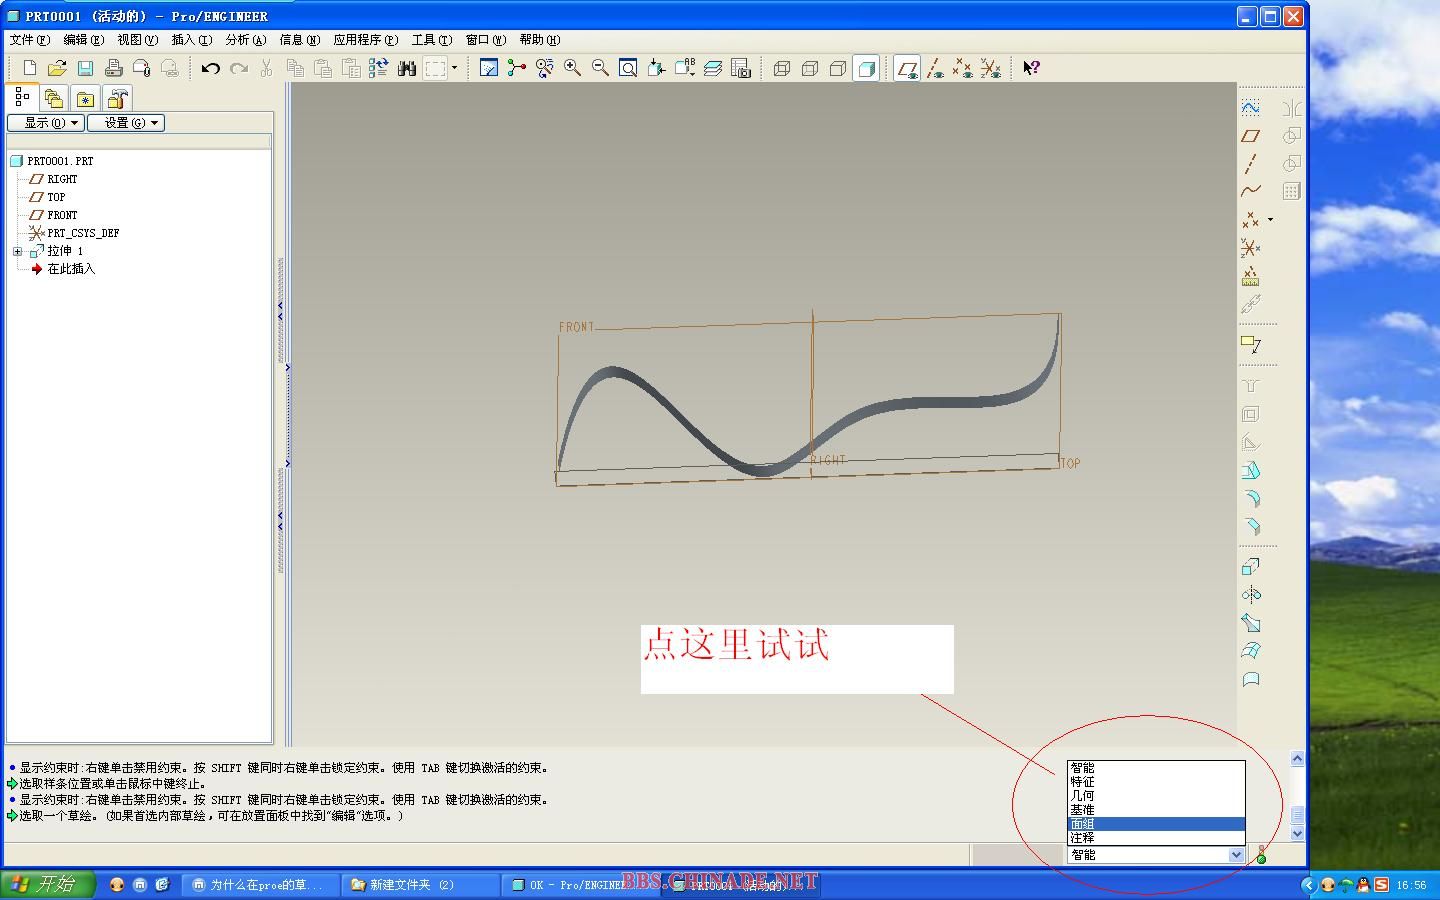Screen dimensions: 1440x900
Task: Open the 显示 dropdown in model tree
Action: click(45, 123)
